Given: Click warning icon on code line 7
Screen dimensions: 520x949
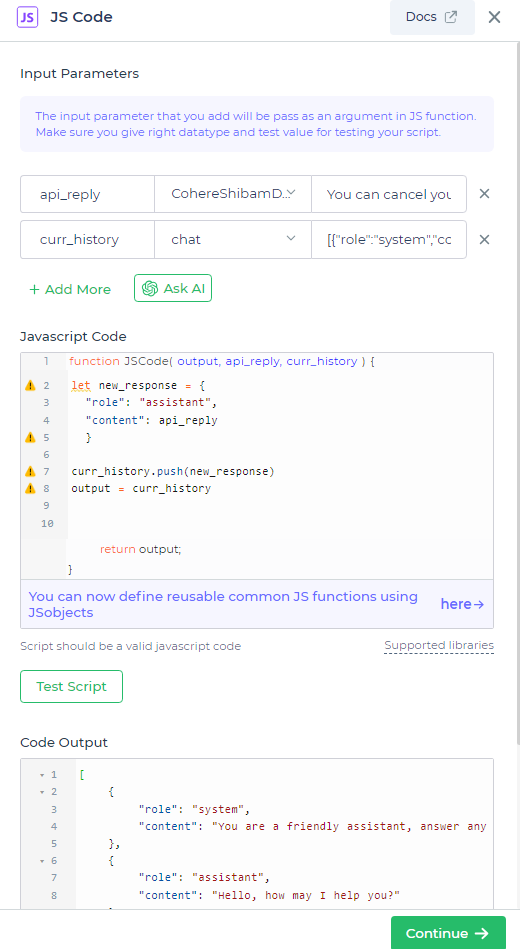Looking at the screenshot, I should 30,471.
